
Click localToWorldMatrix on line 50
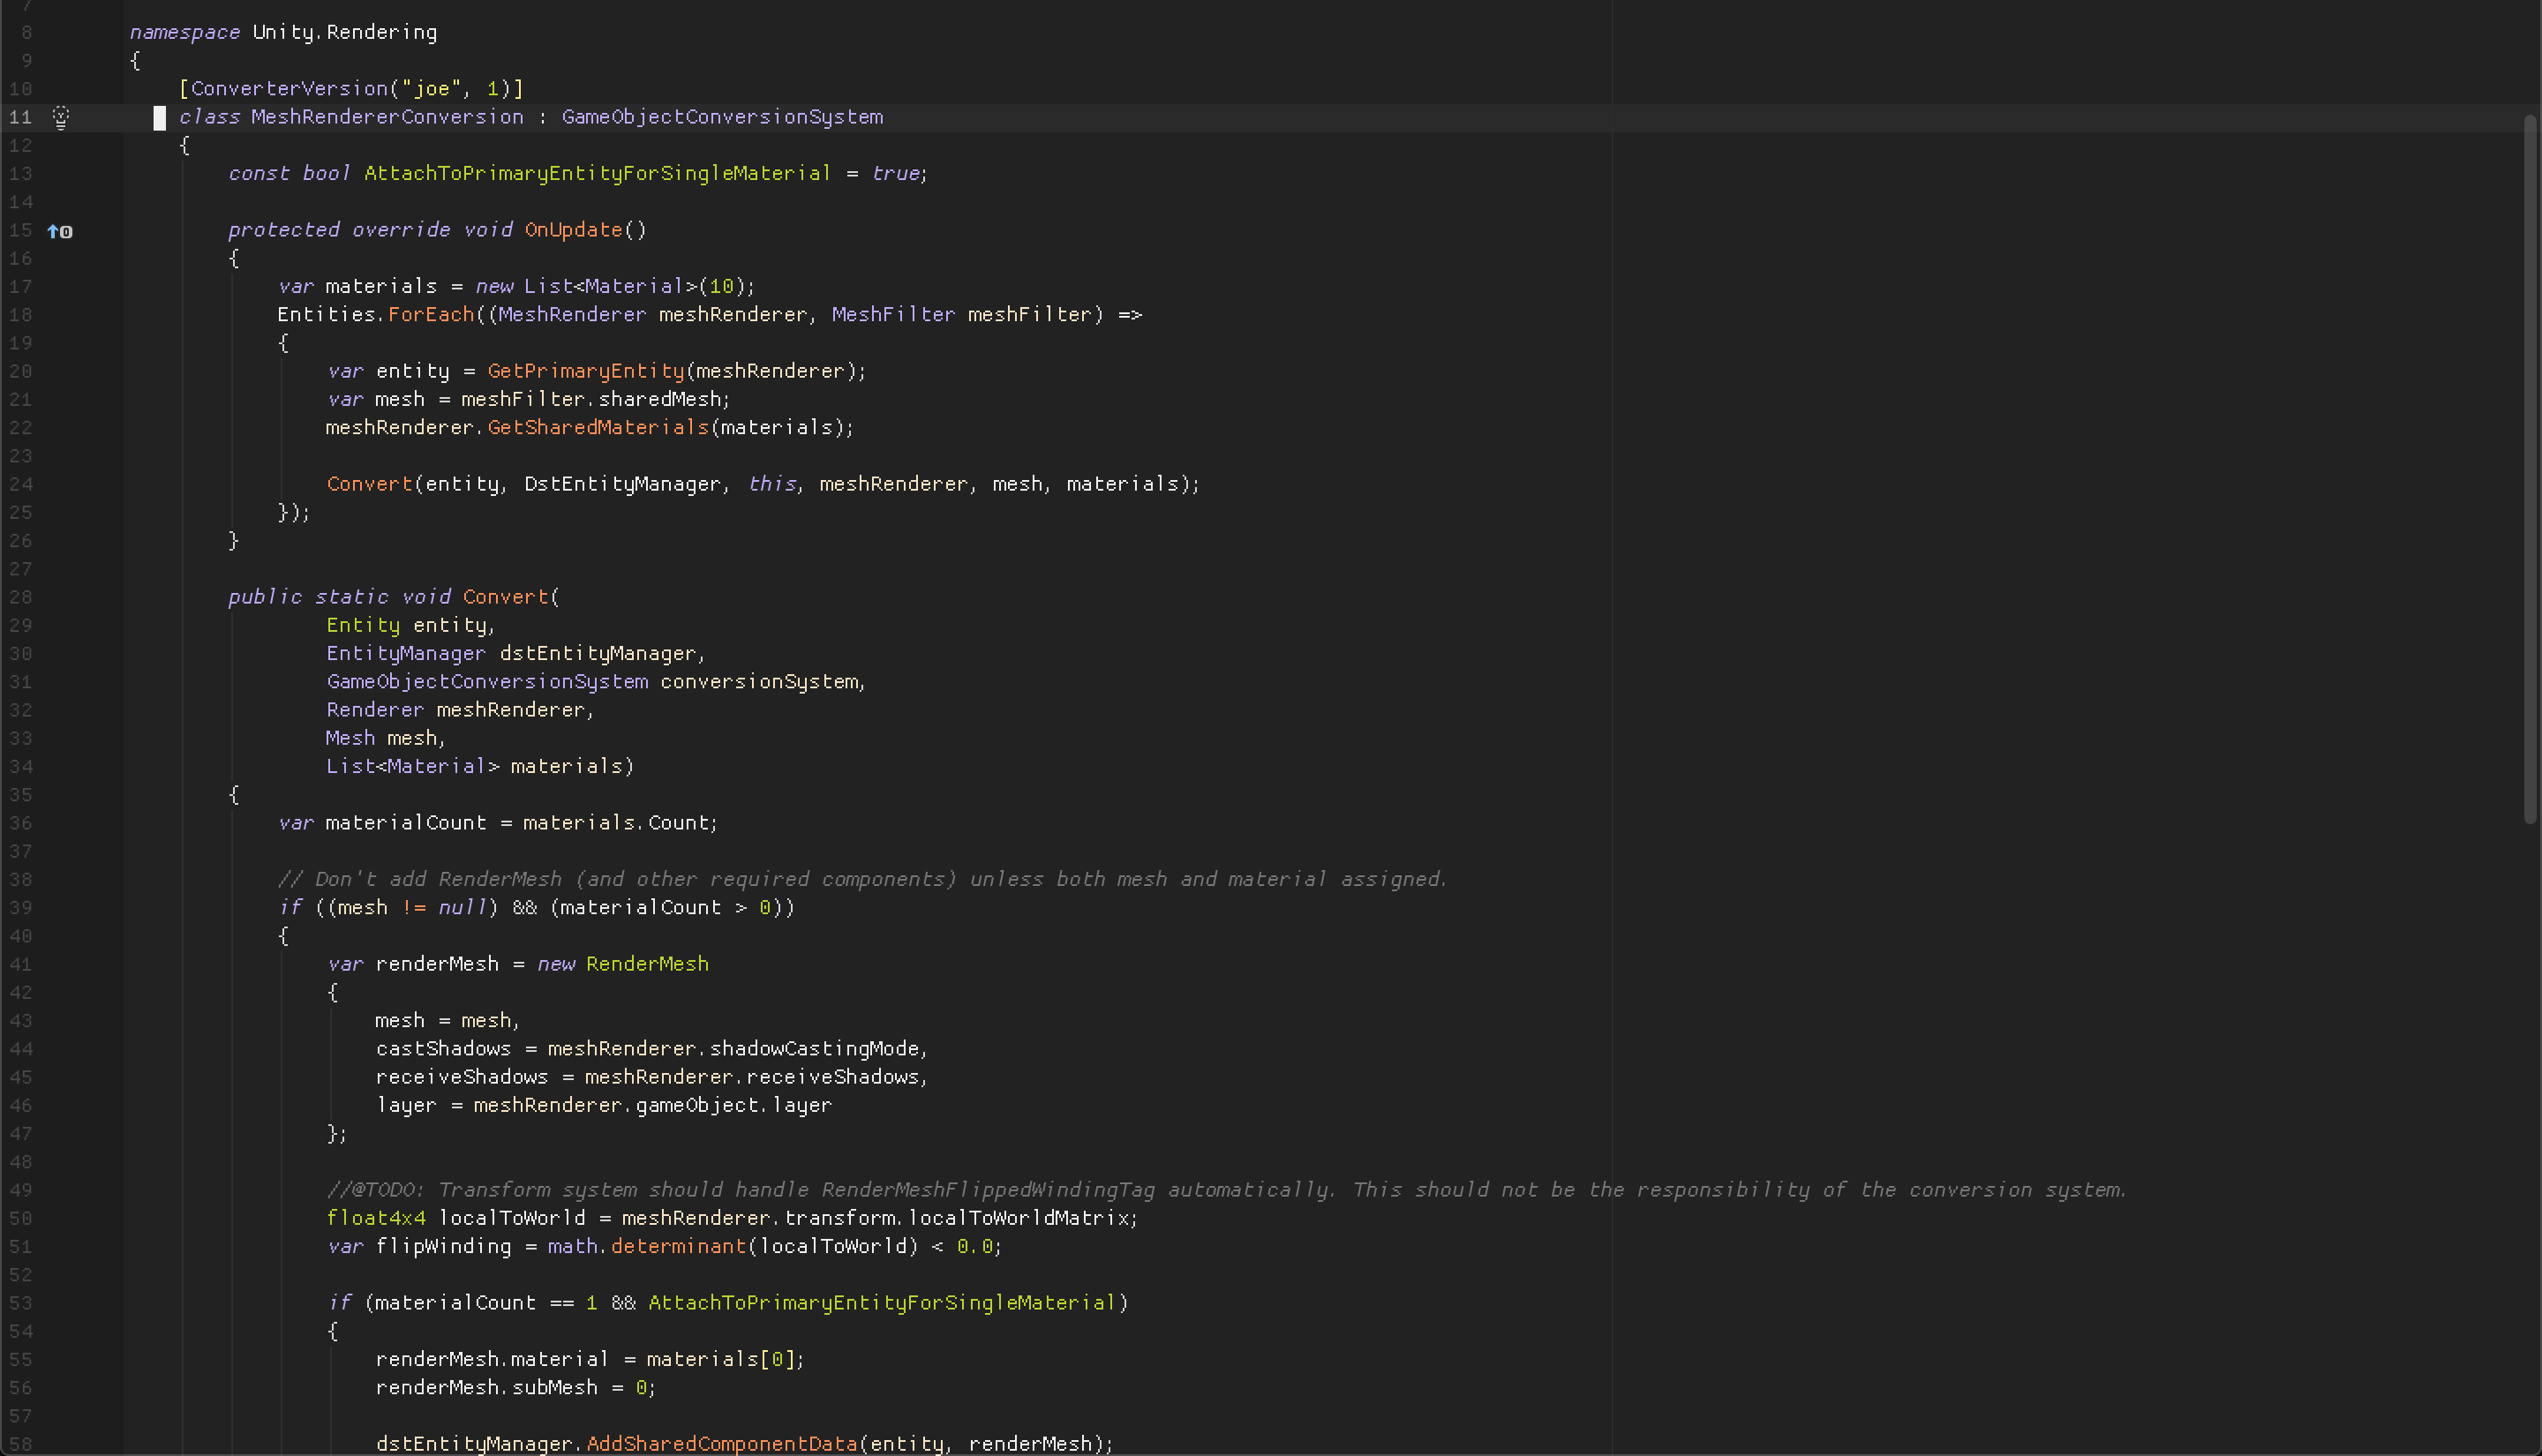tap(1018, 1218)
